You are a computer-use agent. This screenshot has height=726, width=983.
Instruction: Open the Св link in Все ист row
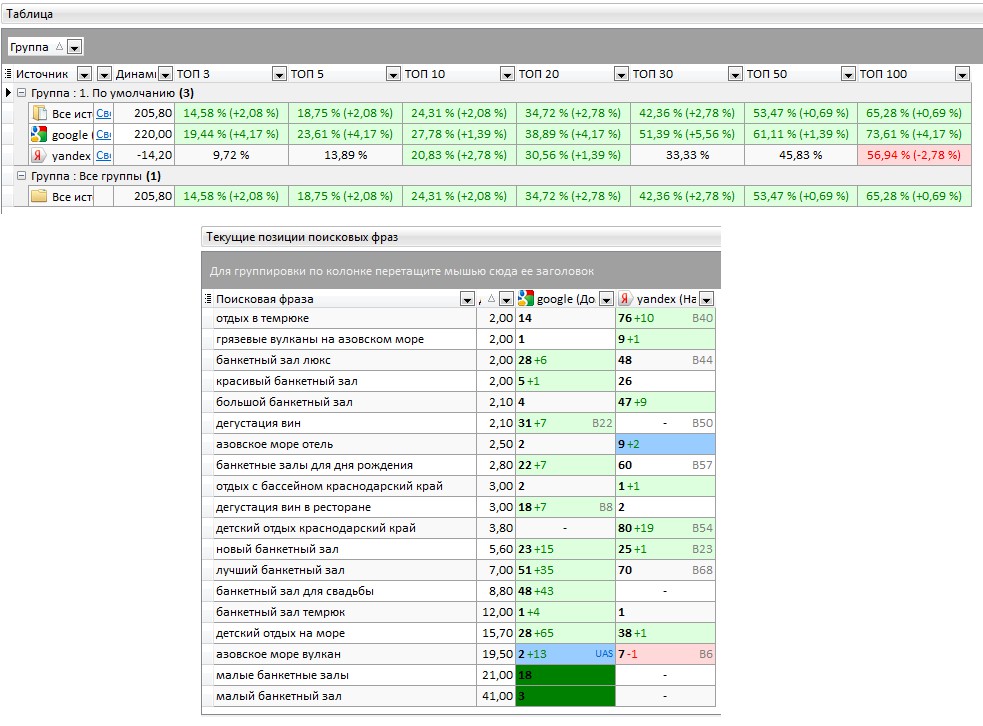tap(103, 114)
